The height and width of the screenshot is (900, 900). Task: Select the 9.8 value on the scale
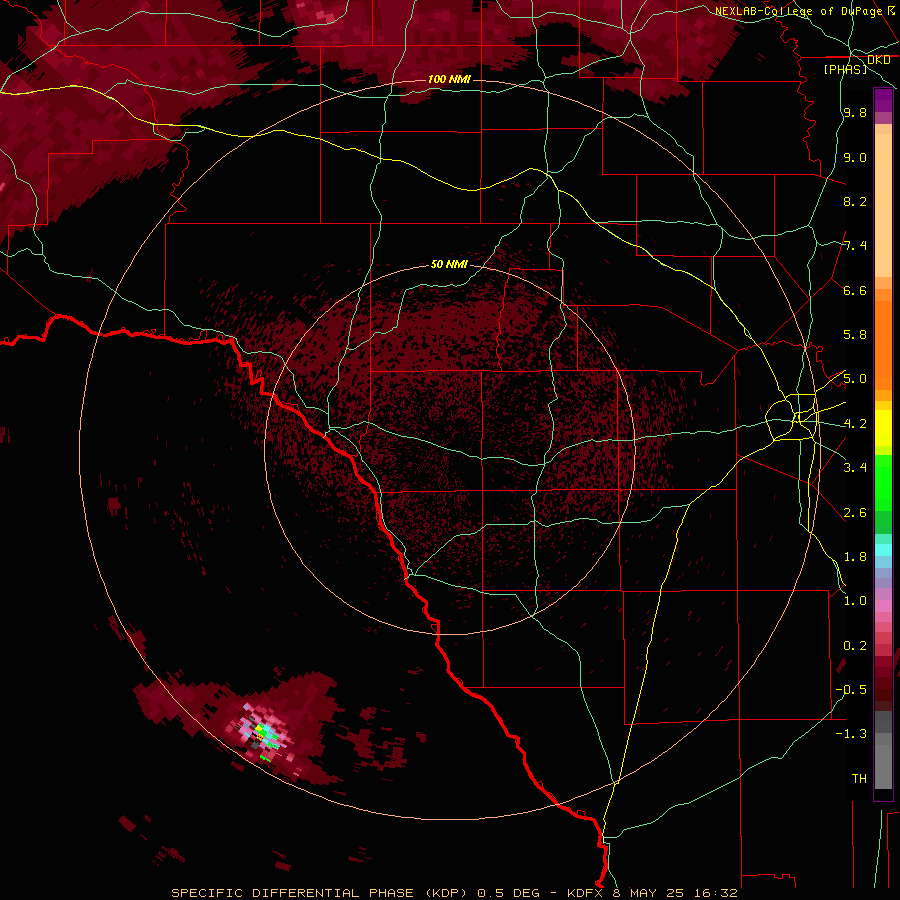pos(855,113)
